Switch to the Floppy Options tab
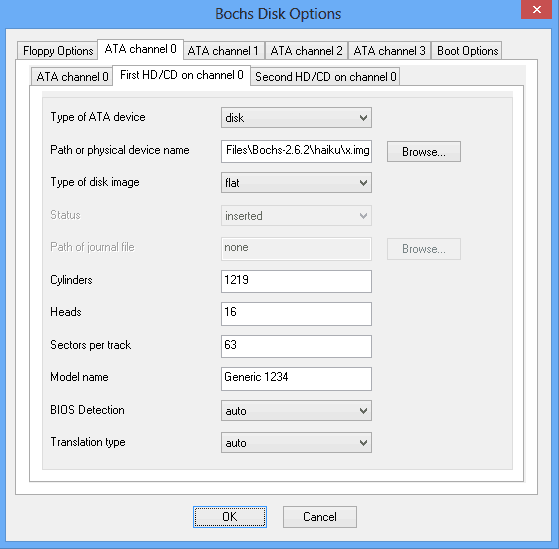This screenshot has width=559, height=549. click(x=57, y=51)
